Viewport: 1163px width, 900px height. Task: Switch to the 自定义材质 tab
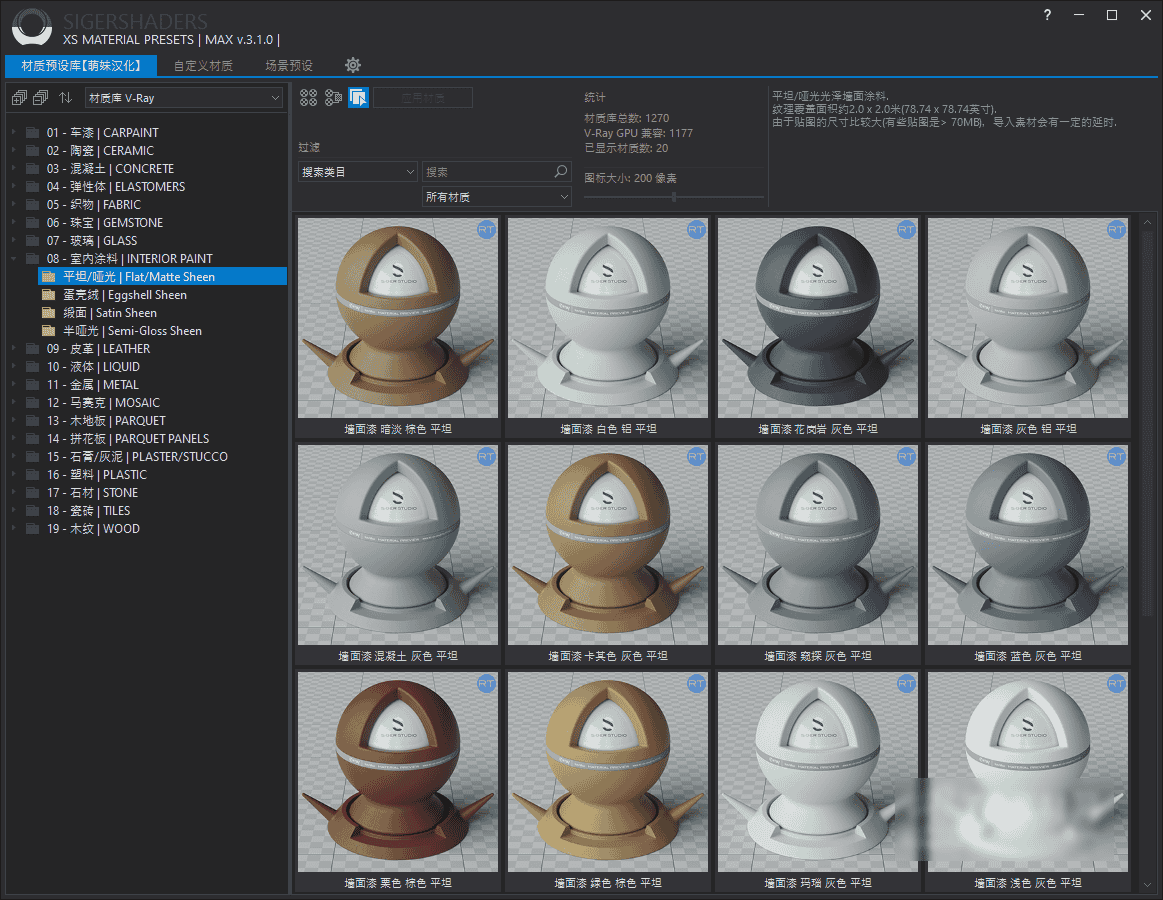[203, 65]
